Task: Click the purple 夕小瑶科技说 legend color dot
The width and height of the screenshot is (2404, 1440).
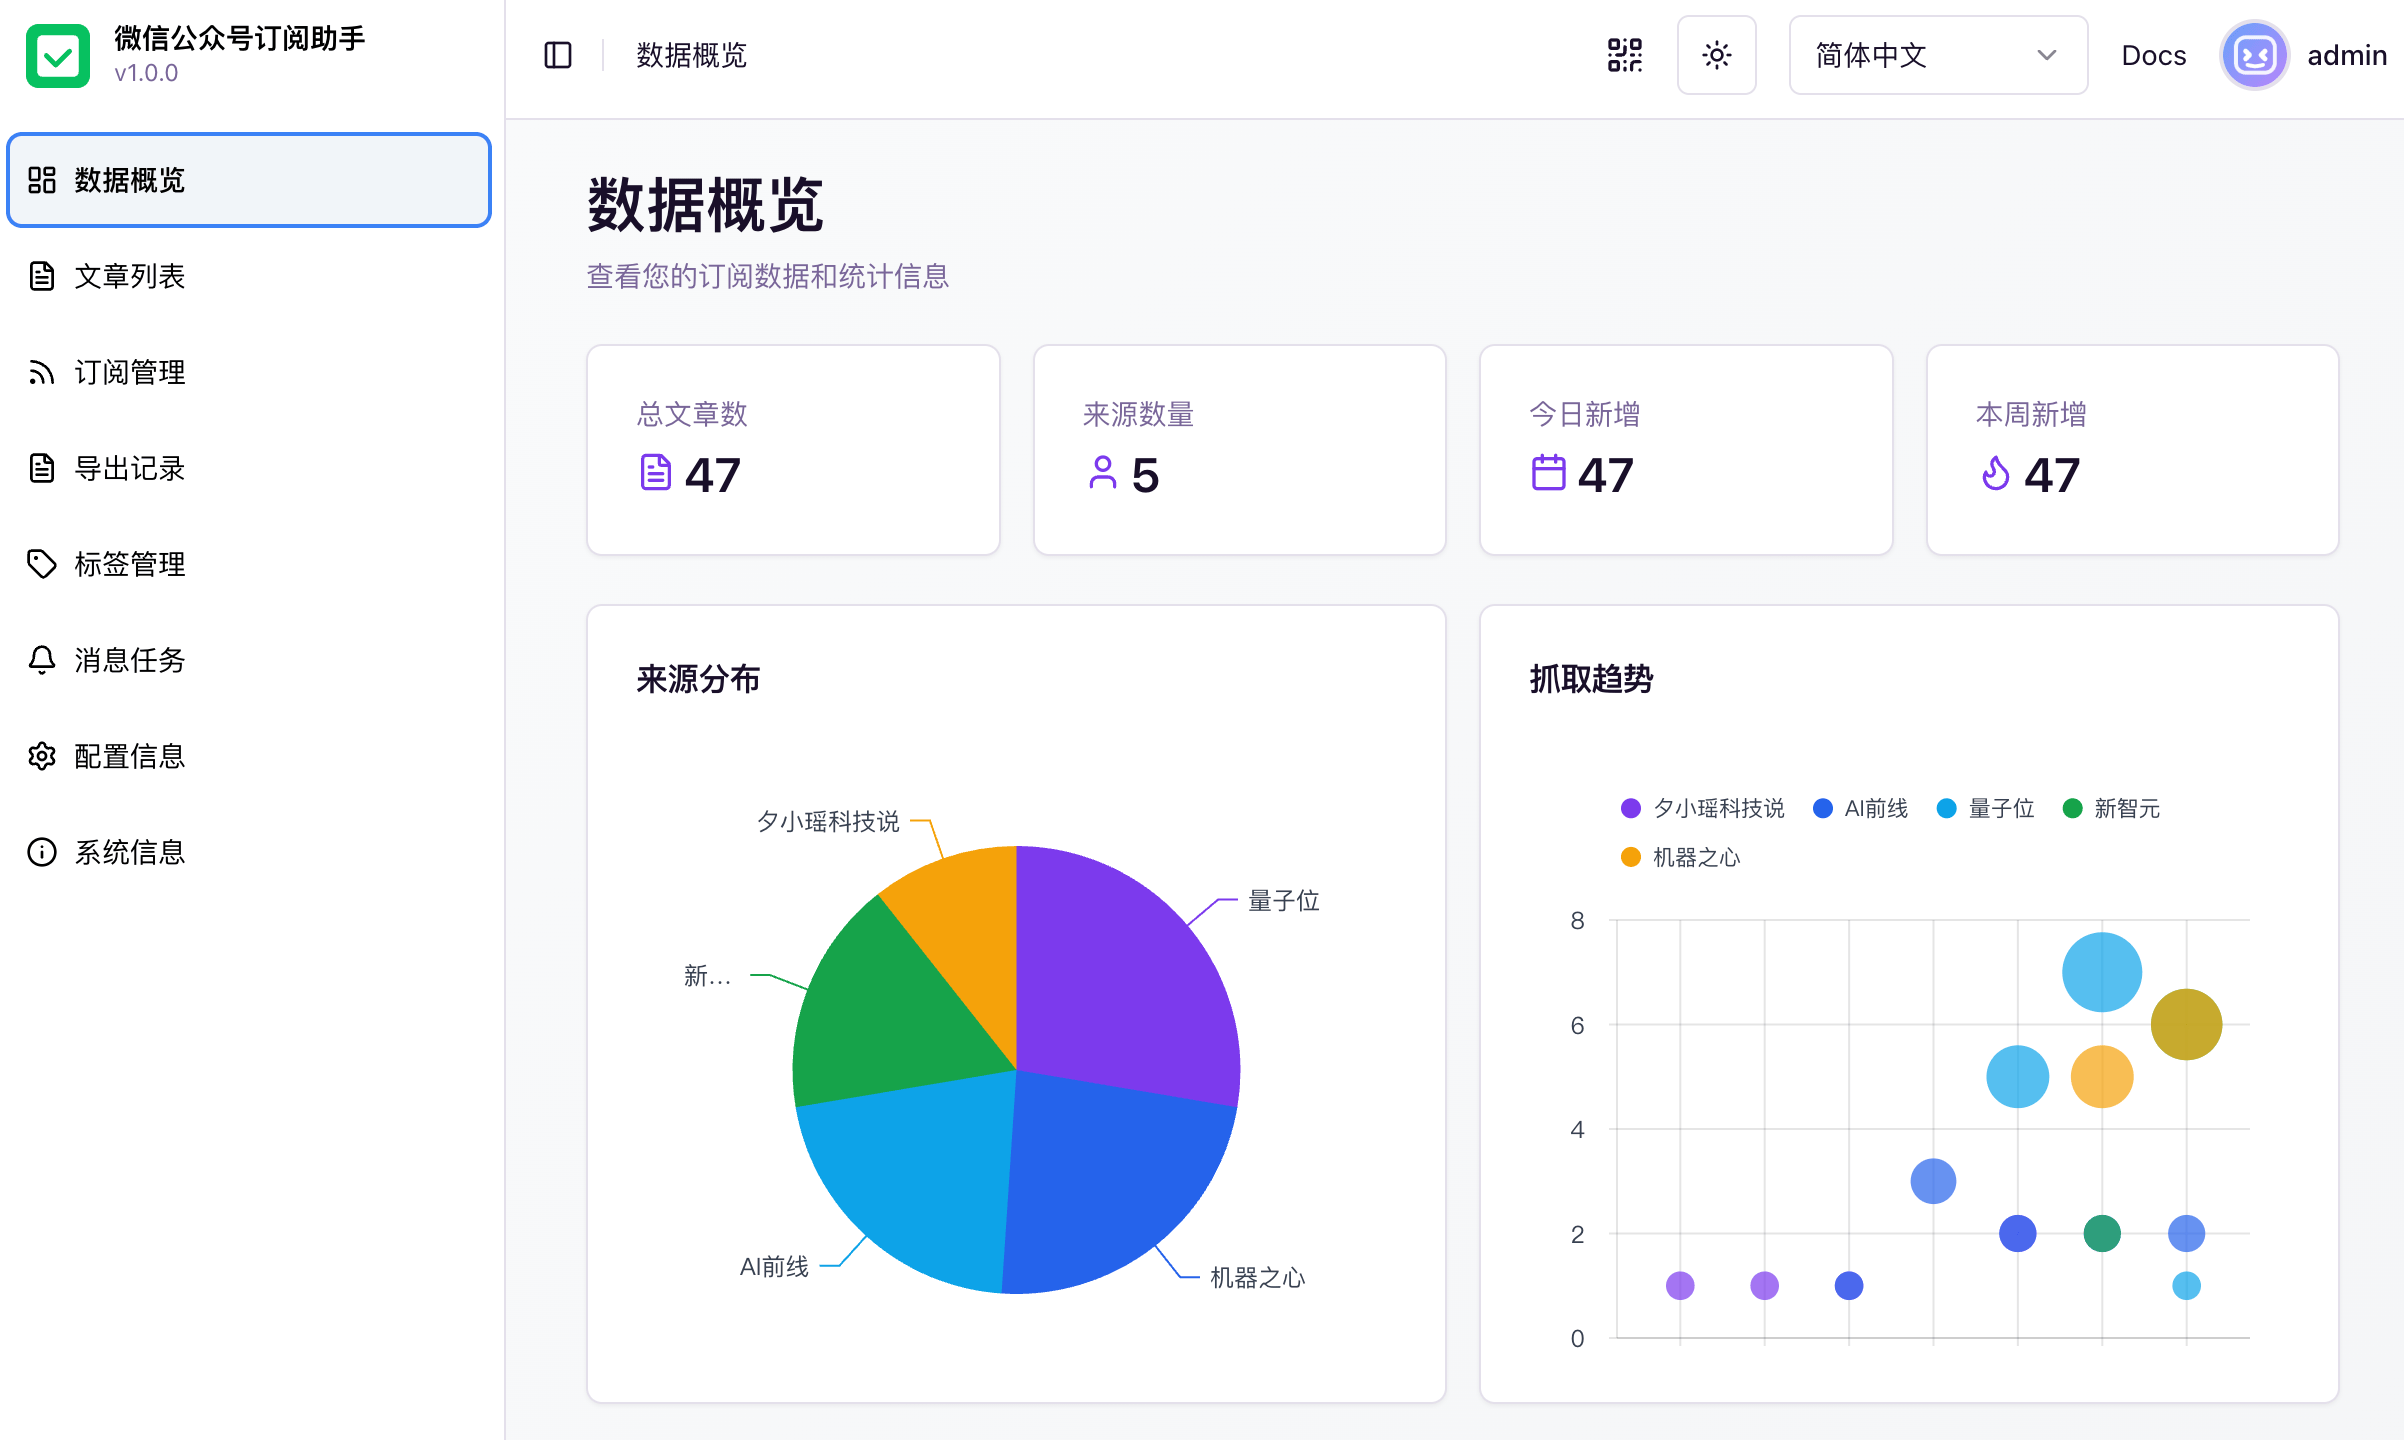Action: pos(1630,808)
